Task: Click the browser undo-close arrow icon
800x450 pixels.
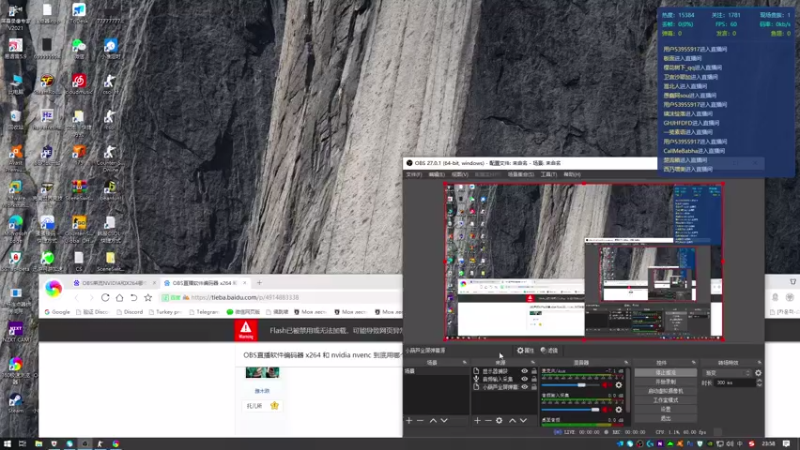Action: [x=134, y=297]
